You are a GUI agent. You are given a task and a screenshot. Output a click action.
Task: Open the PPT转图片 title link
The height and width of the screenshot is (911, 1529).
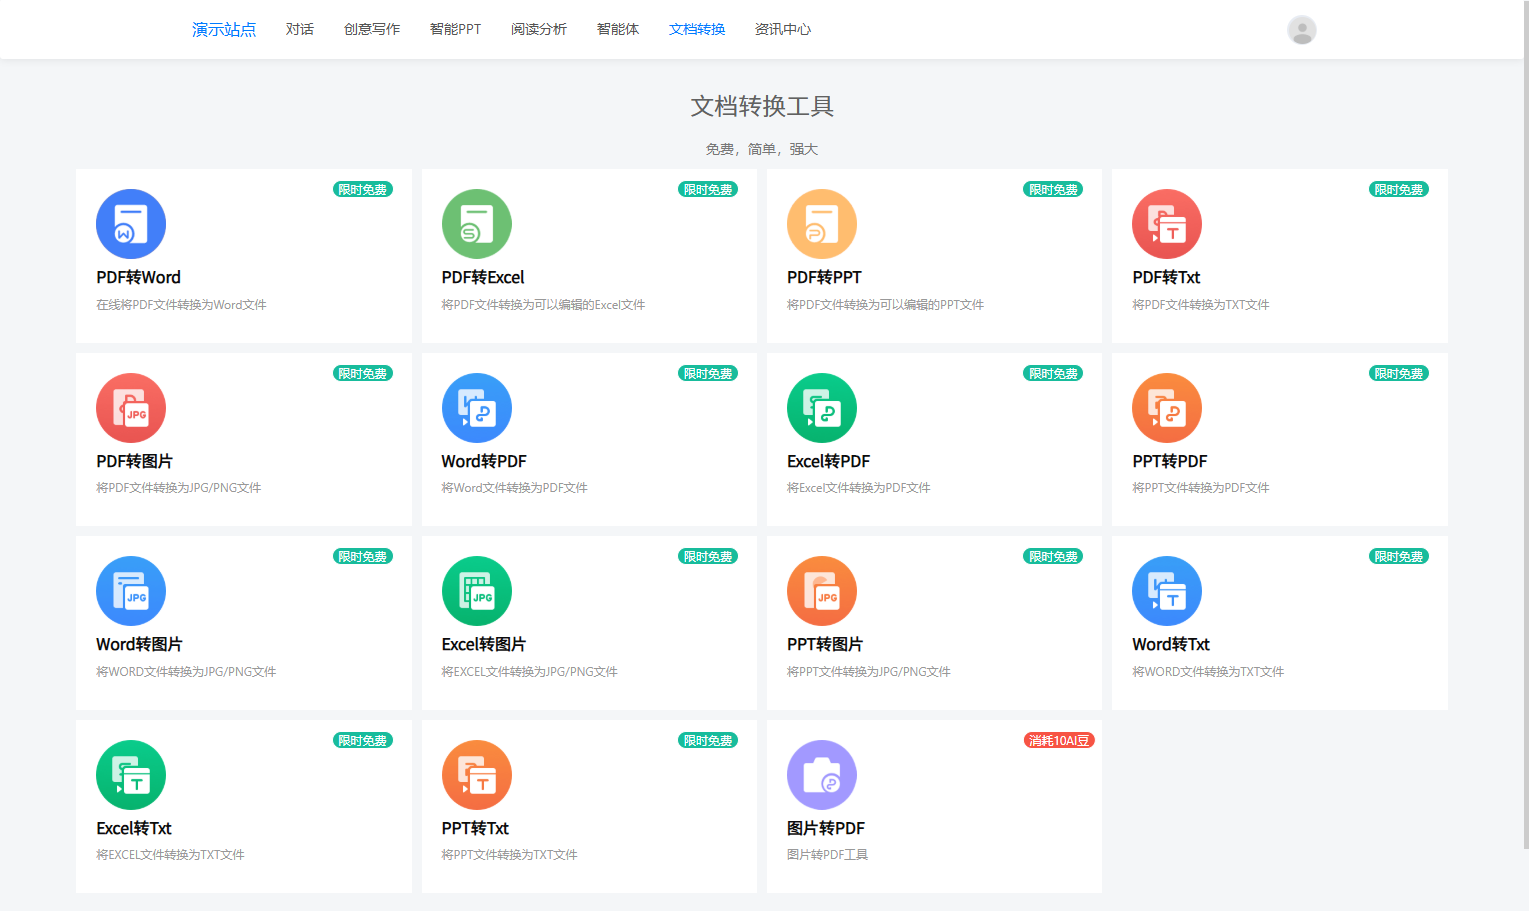pos(825,644)
